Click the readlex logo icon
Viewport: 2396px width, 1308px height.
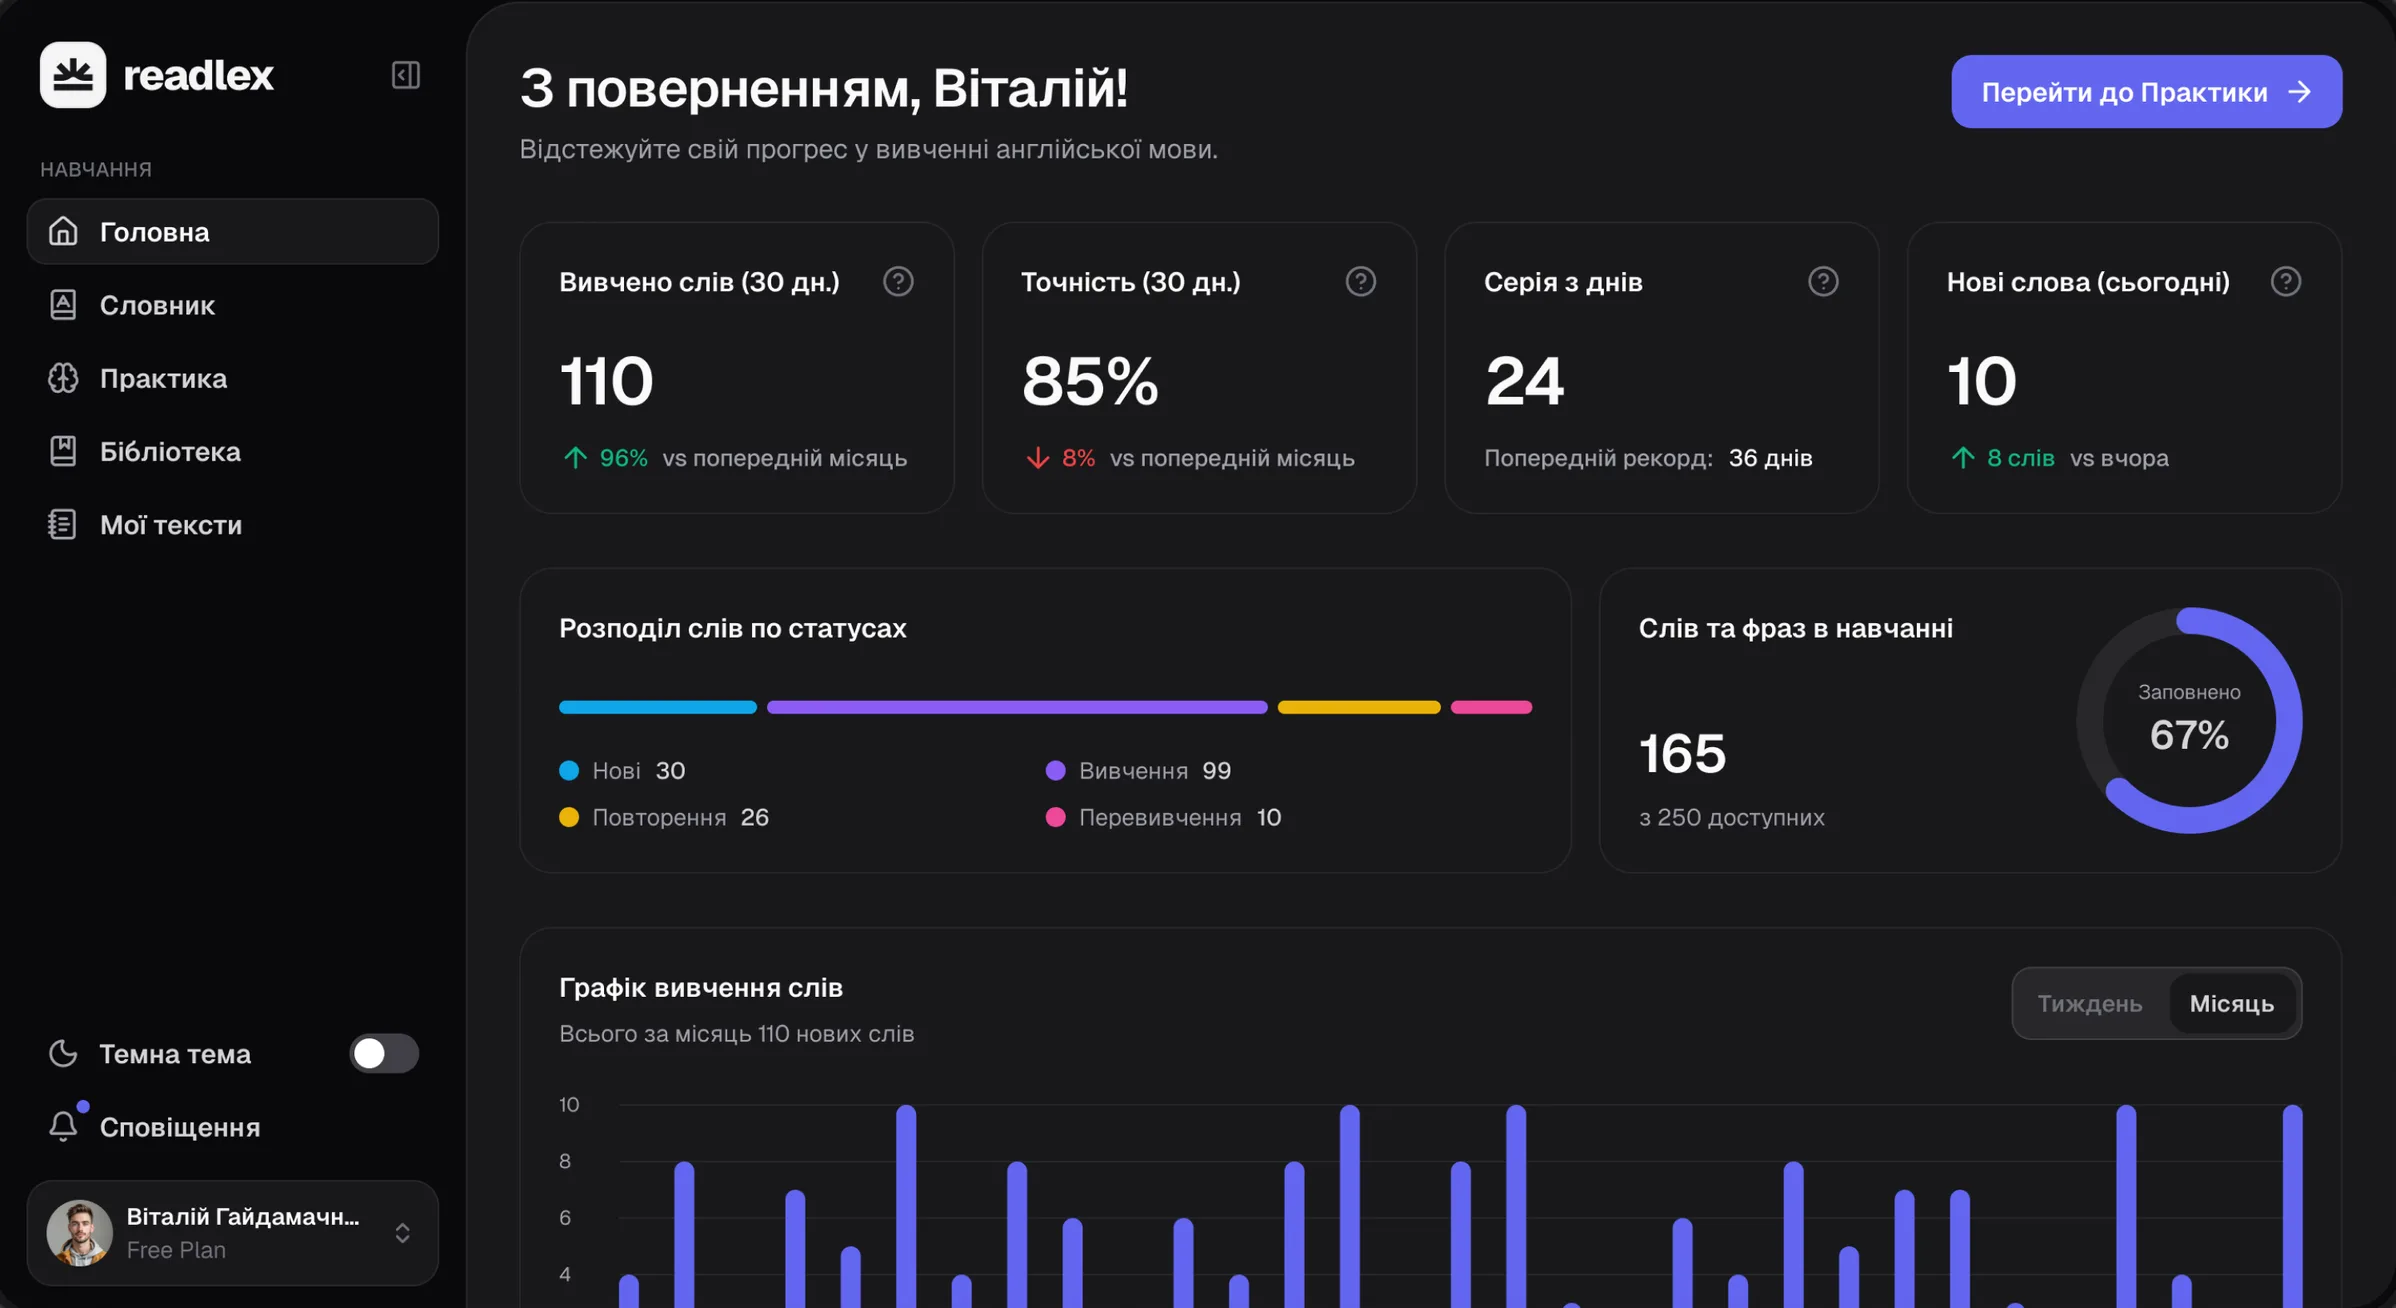[x=73, y=75]
